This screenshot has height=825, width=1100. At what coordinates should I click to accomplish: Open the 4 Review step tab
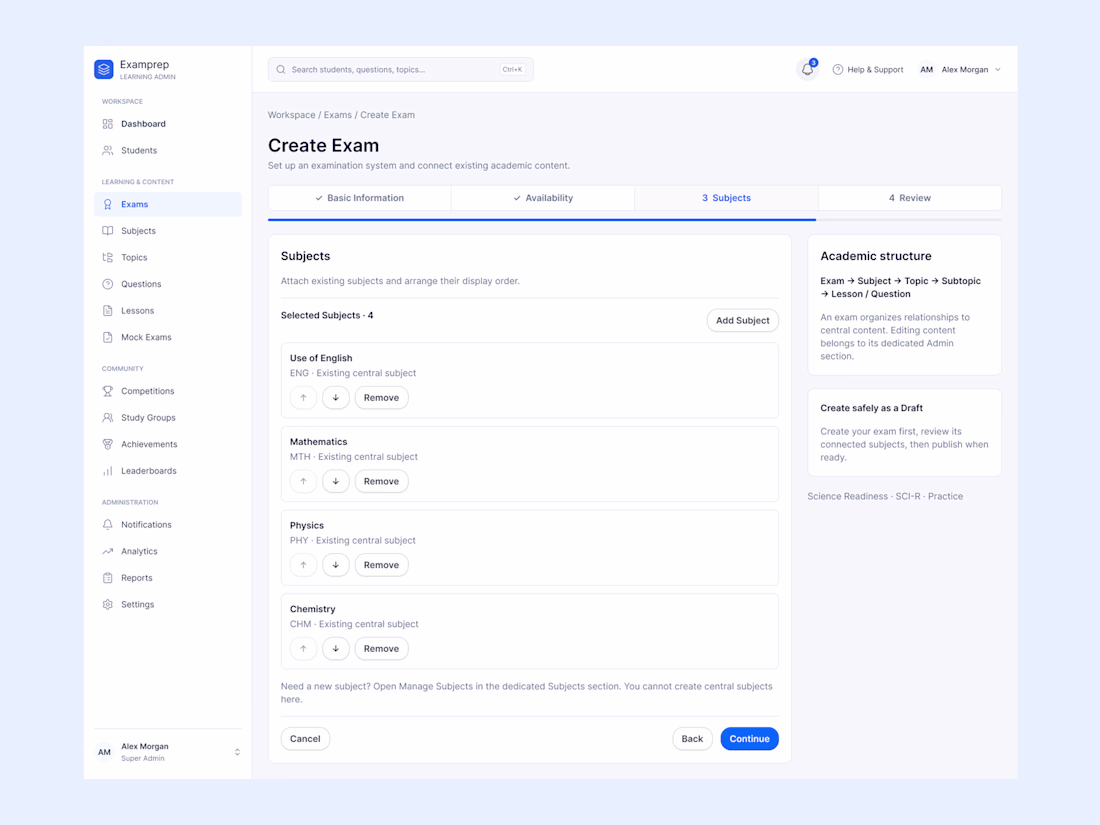(910, 198)
